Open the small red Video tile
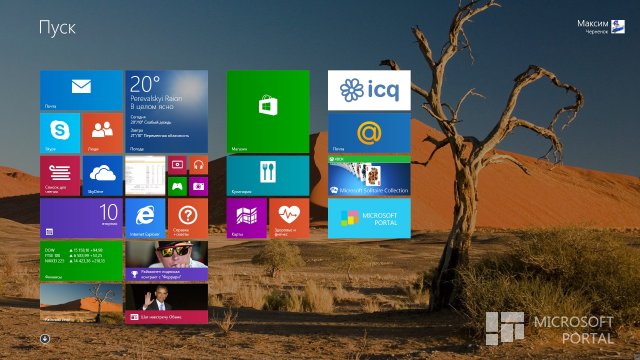Viewport: 640px width, 360px height. [177, 165]
